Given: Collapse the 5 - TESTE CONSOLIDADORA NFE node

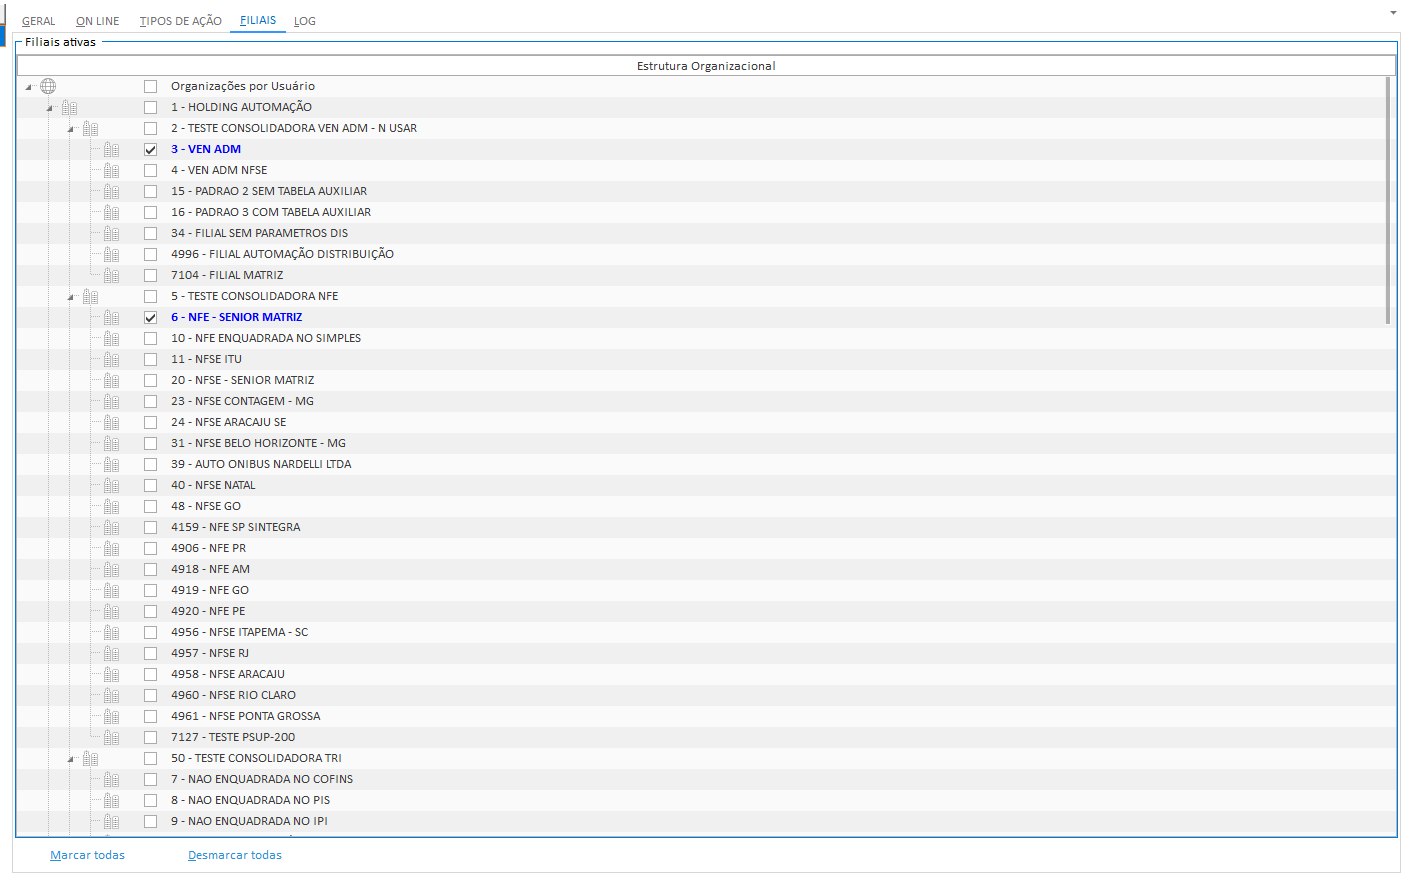Looking at the screenshot, I should pos(71,297).
